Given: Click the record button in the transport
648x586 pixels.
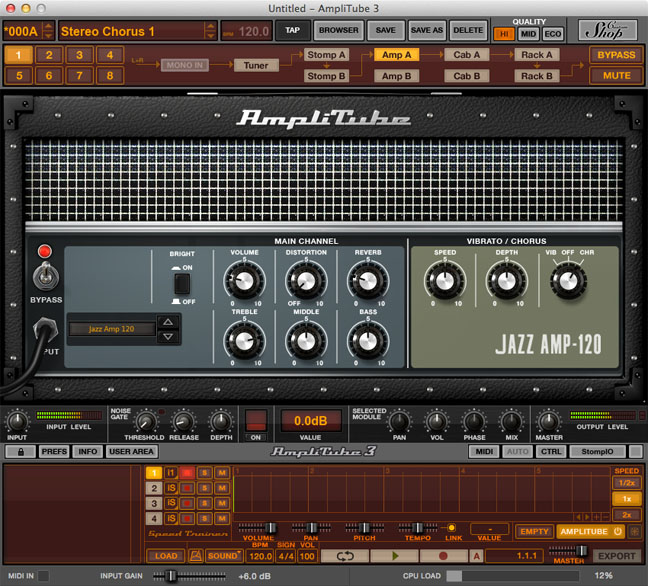Looking at the screenshot, I should pos(443,556).
